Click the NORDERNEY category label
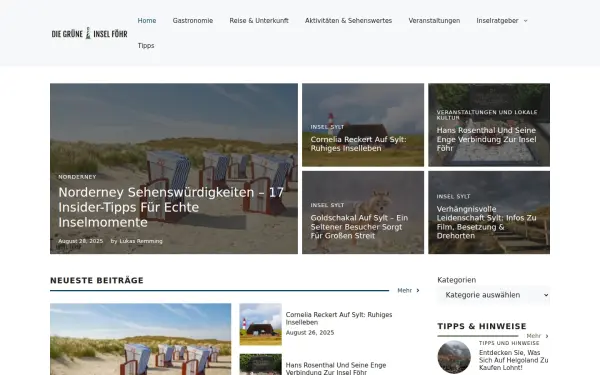 [77, 177]
